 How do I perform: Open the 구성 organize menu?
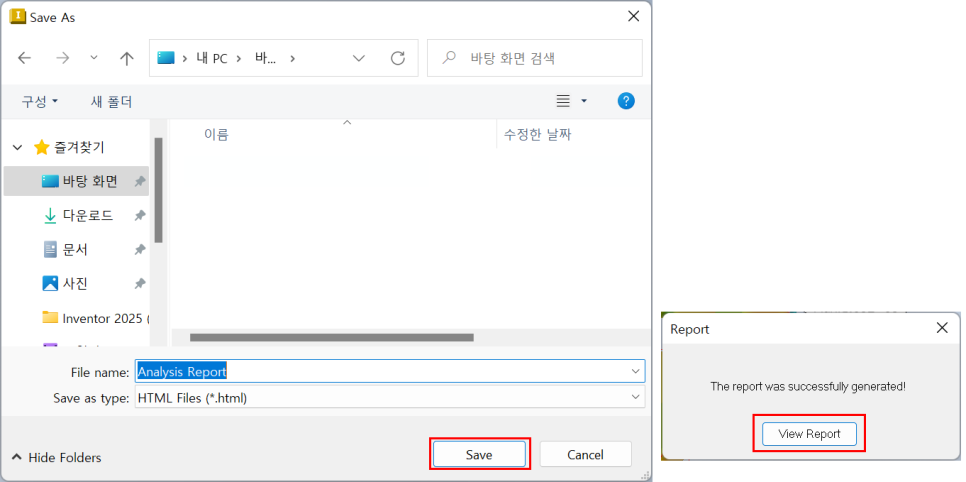(x=39, y=101)
